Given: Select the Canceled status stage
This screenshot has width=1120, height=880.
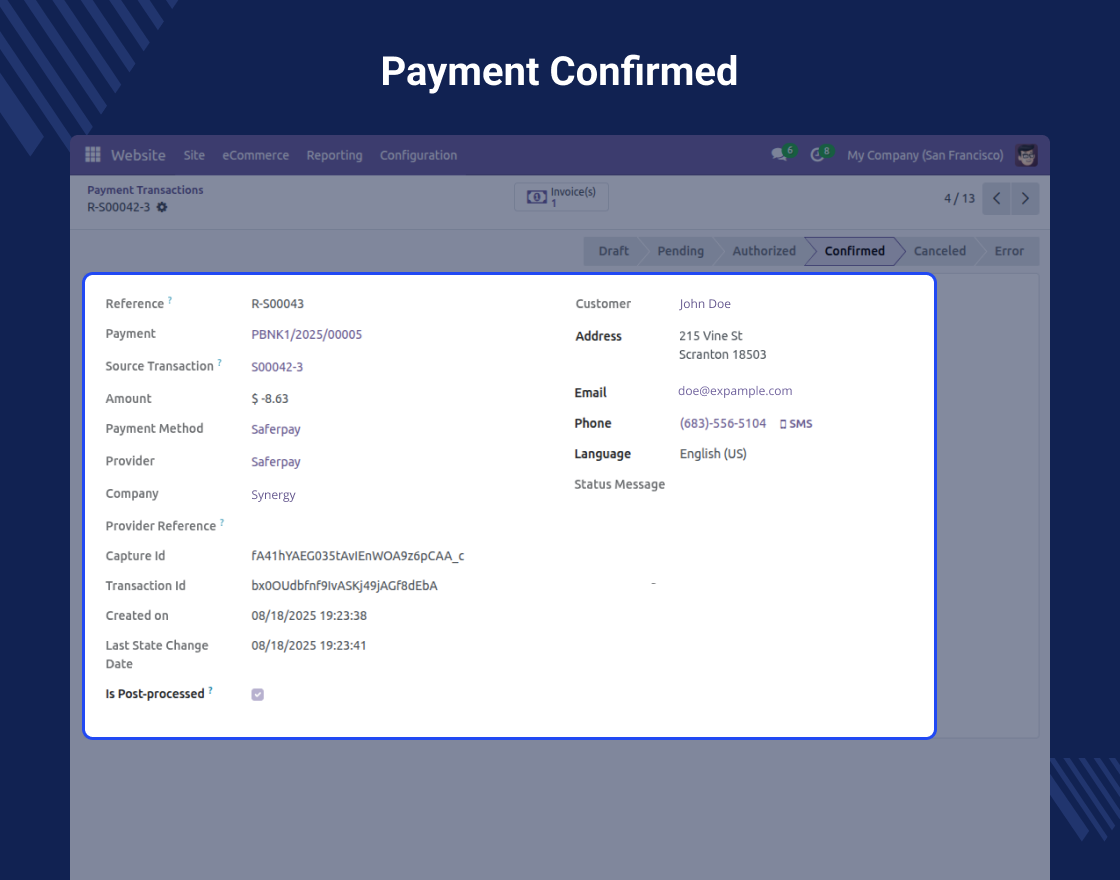Looking at the screenshot, I should coord(939,251).
